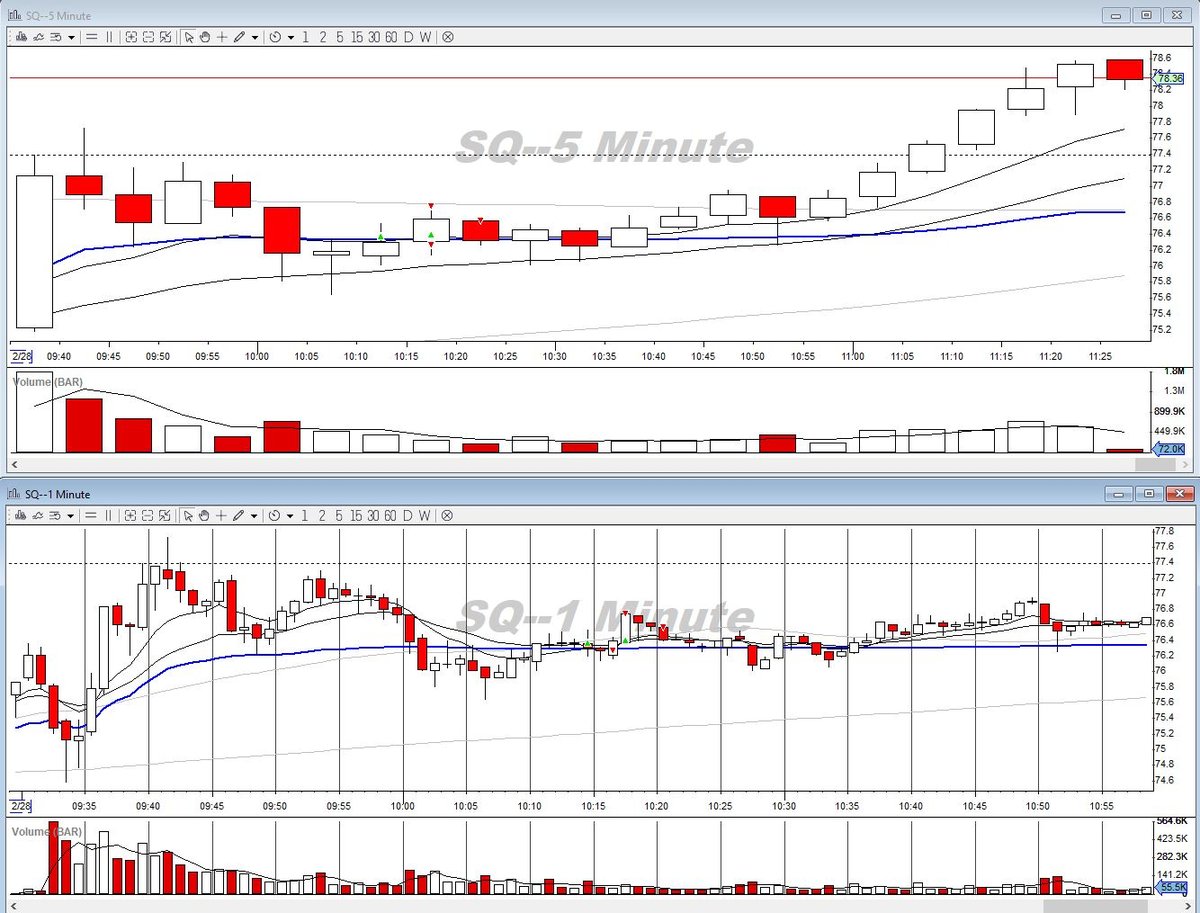Toggle the arrow pointer tool in SQ--5 Minute toolbar
Screen dimensions: 1200x913
tap(189, 37)
